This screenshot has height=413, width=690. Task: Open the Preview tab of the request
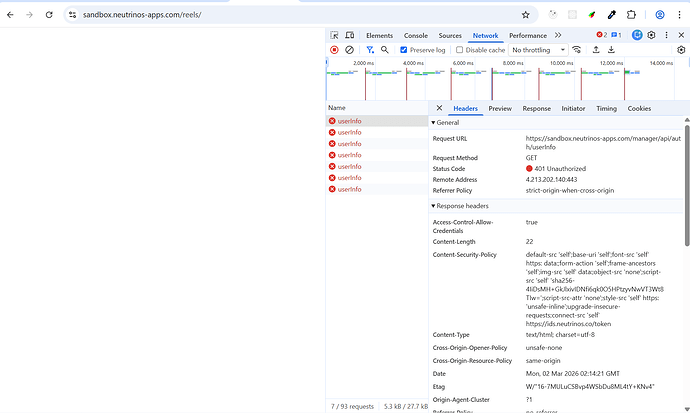(x=500, y=109)
